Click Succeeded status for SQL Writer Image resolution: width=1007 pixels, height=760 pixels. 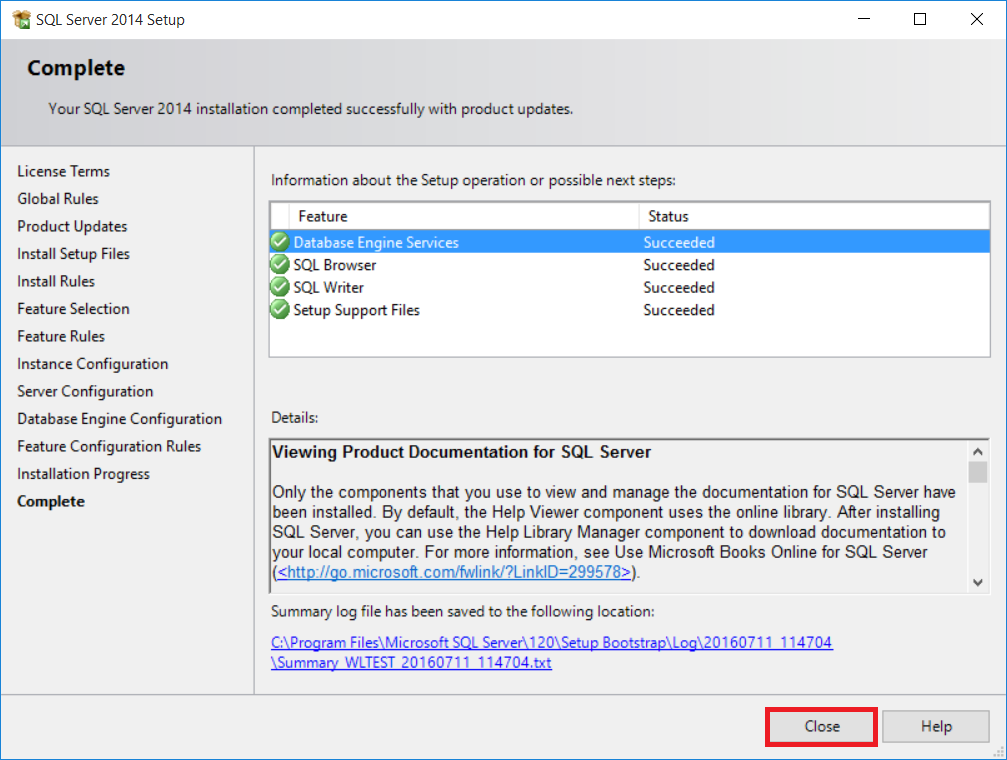(679, 287)
